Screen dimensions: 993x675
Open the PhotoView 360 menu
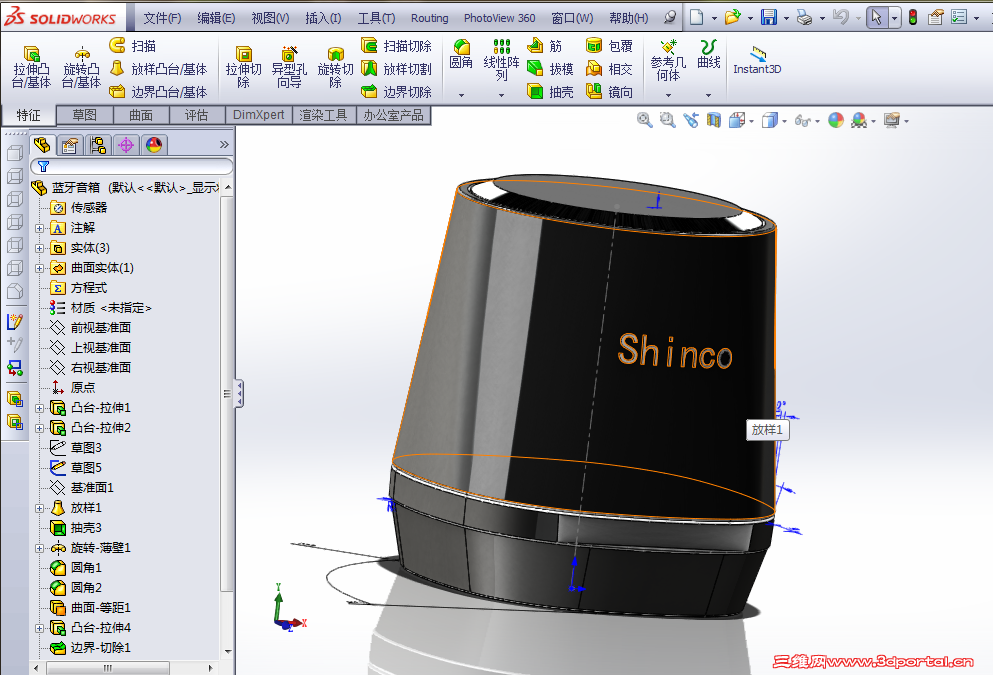pos(499,18)
